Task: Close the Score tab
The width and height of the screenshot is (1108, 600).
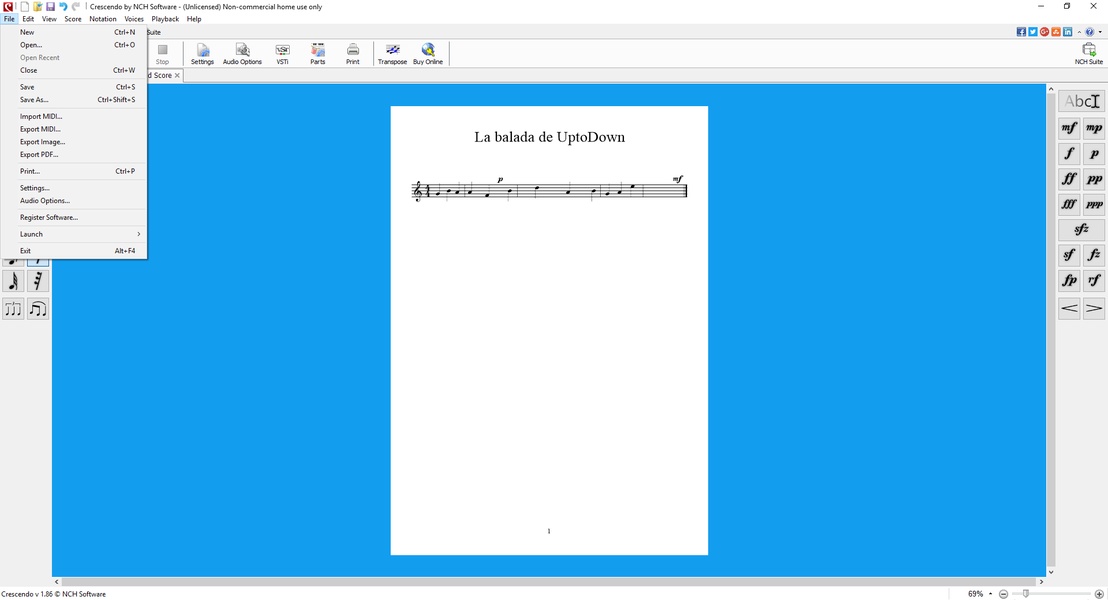Action: (177, 75)
